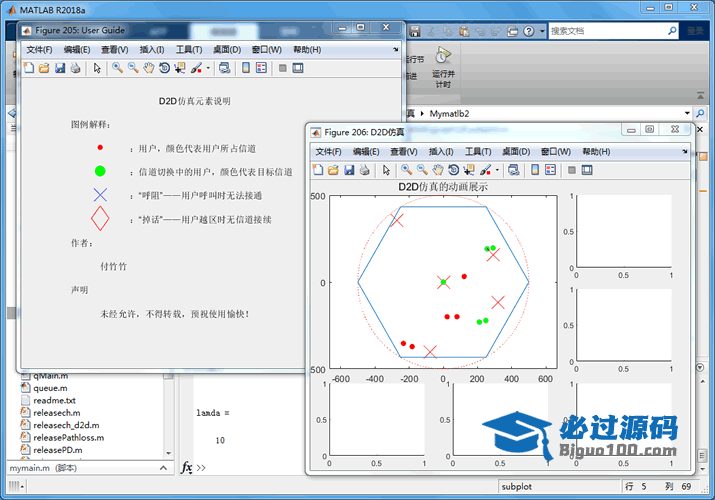Click the fx function browser icon
The height and width of the screenshot is (500, 715).
coord(187,468)
